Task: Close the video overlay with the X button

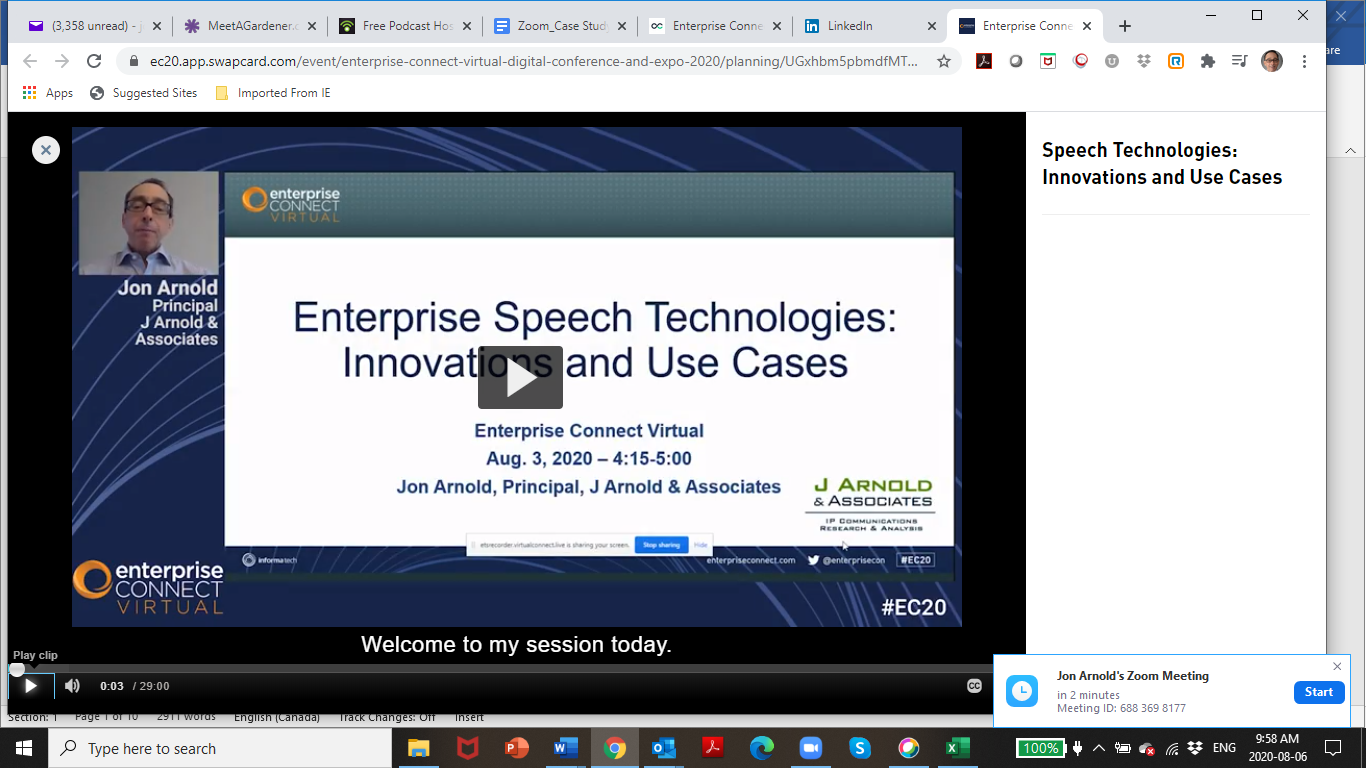Action: (45, 150)
